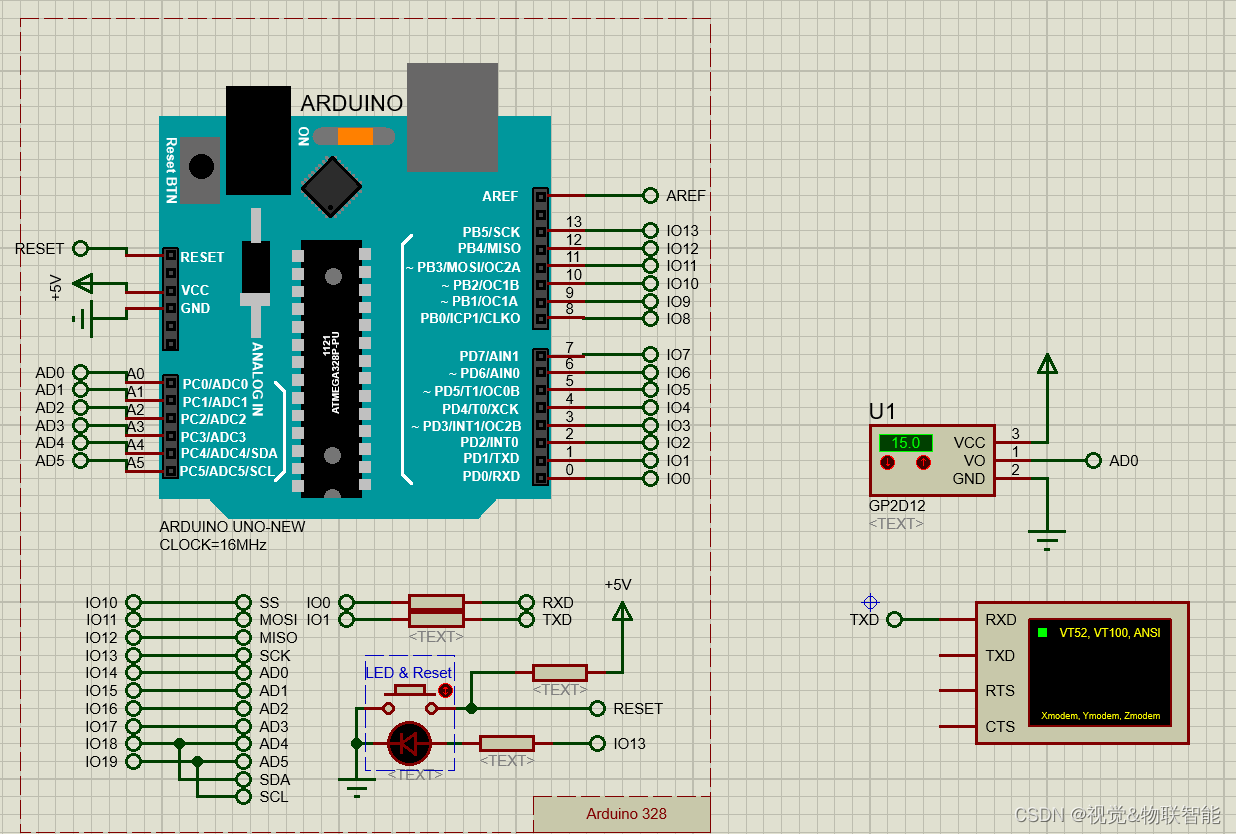Click the IO18 terminal next to AD4
Screen dimensions: 1236x834
(x=134, y=744)
